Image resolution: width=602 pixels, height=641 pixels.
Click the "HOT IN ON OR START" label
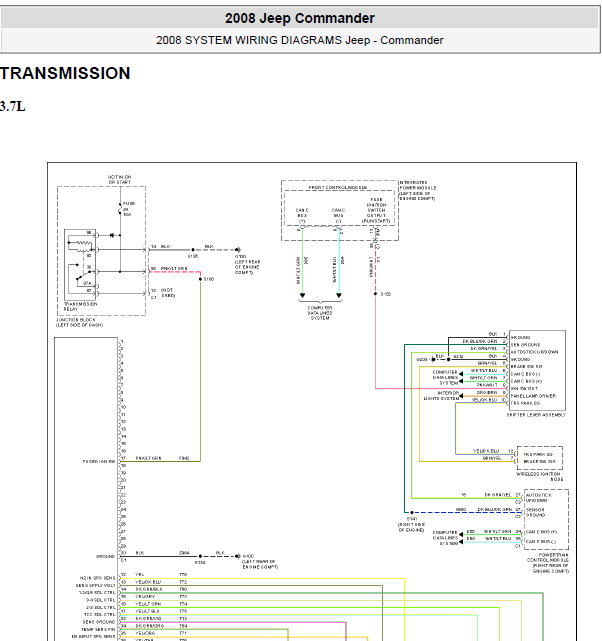tap(119, 179)
